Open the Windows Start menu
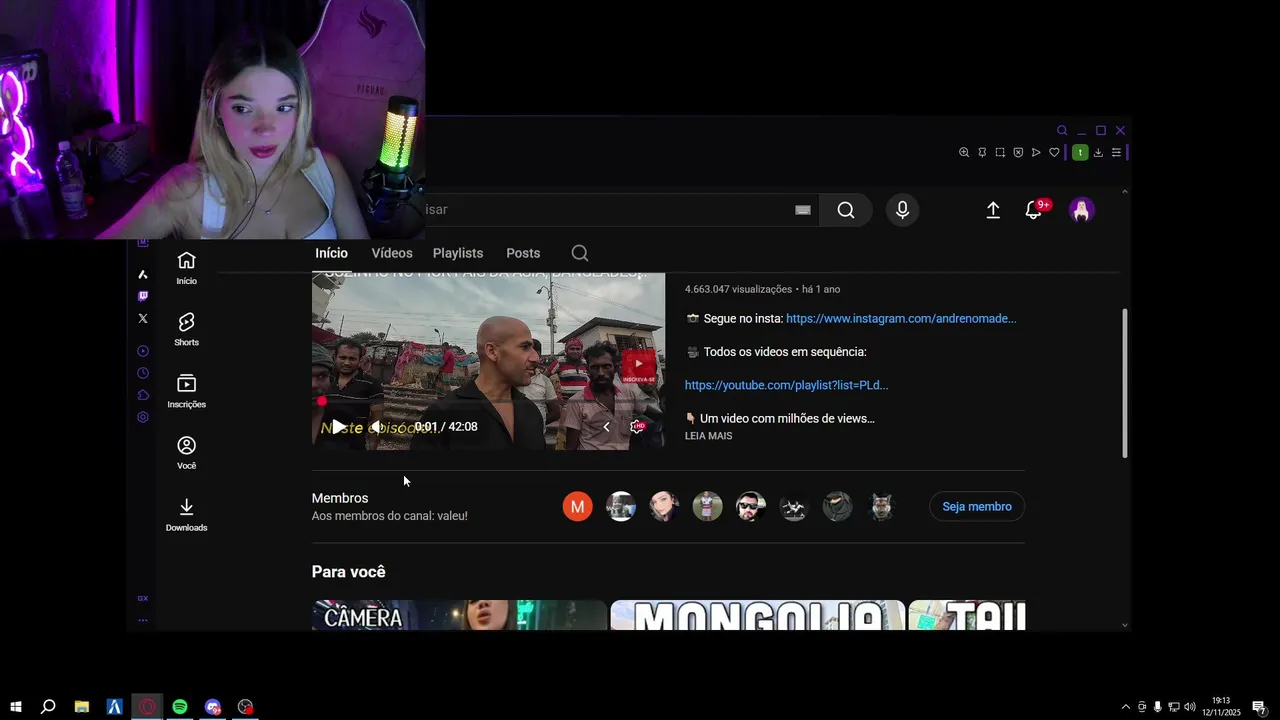The image size is (1280, 720). click(x=15, y=707)
